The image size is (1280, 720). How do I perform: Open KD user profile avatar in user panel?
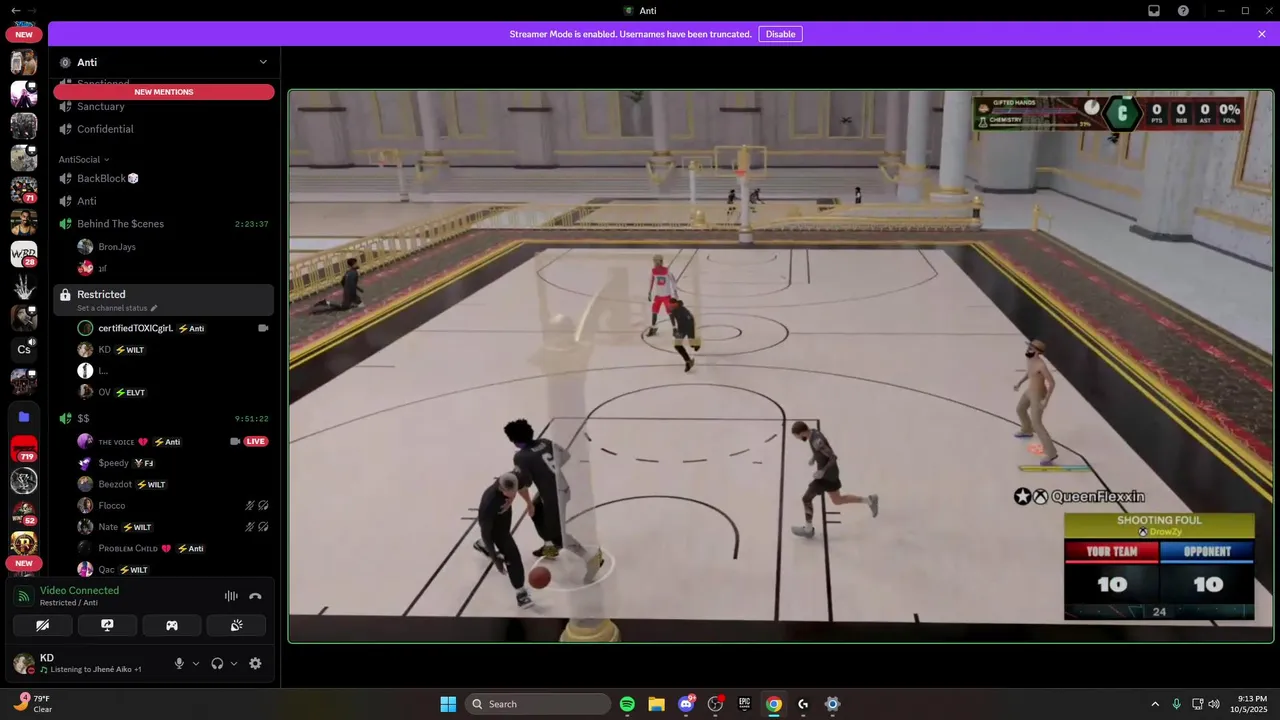coord(23,663)
